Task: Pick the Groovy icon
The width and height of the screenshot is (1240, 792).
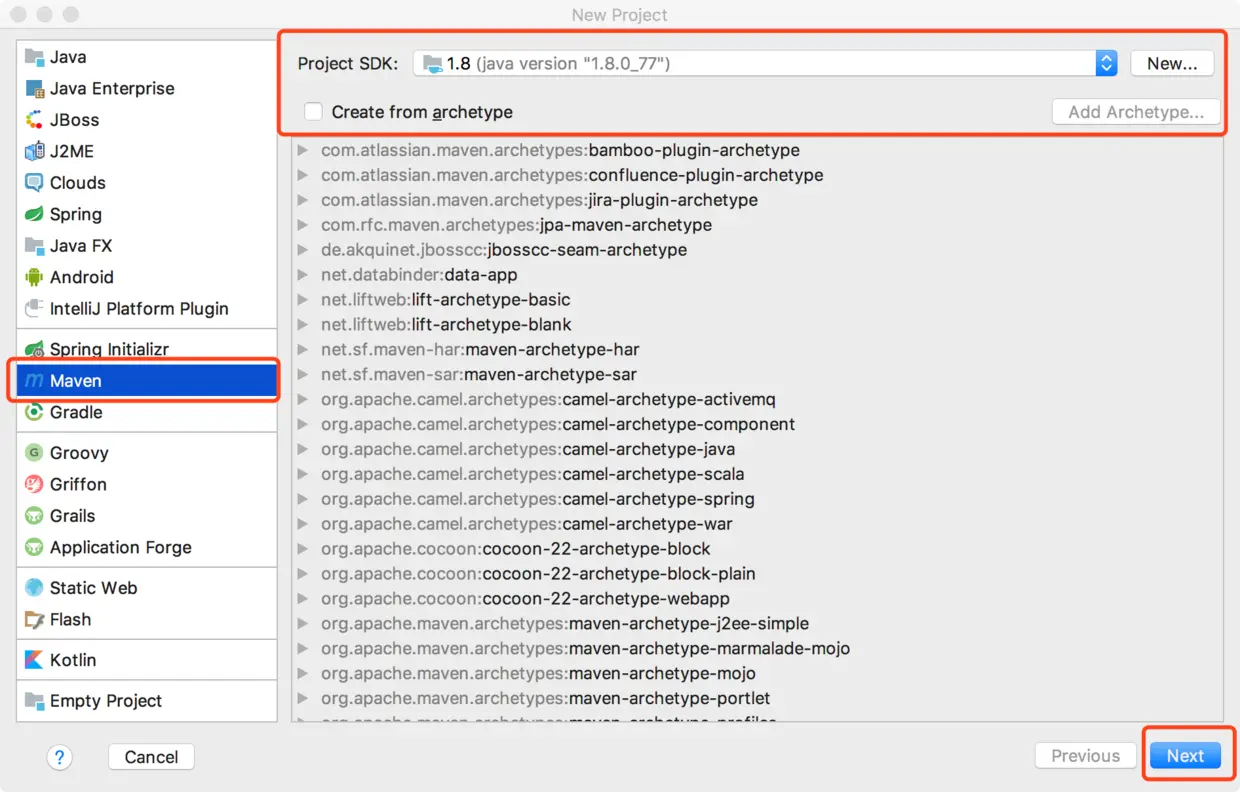Action: pyautogui.click(x=34, y=453)
